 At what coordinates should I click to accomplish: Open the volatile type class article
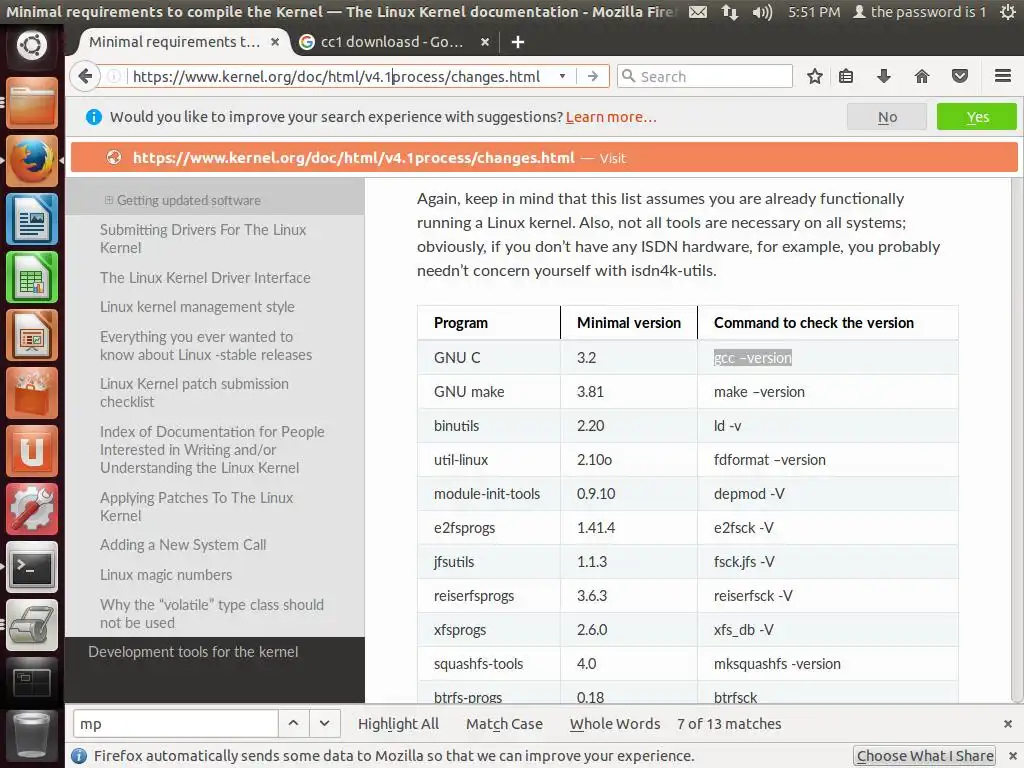click(x=212, y=613)
